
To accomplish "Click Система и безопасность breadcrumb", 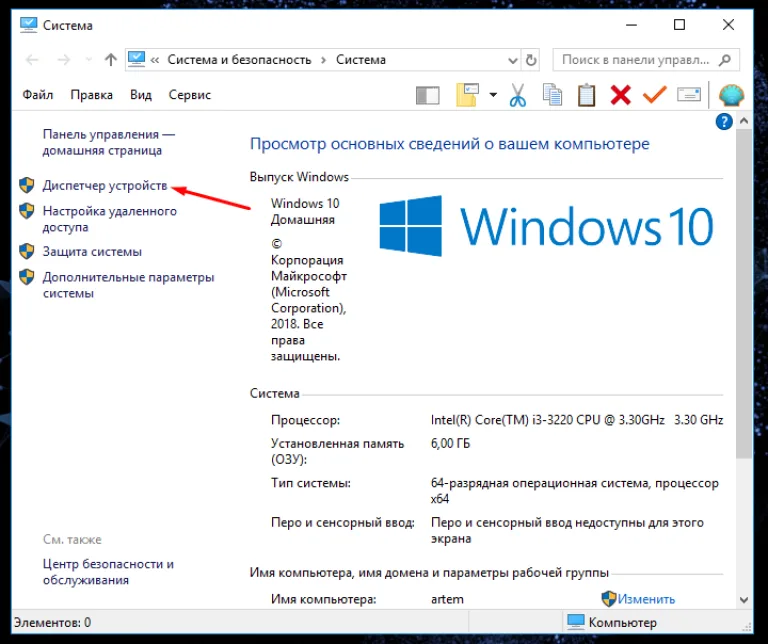I will (240, 60).
